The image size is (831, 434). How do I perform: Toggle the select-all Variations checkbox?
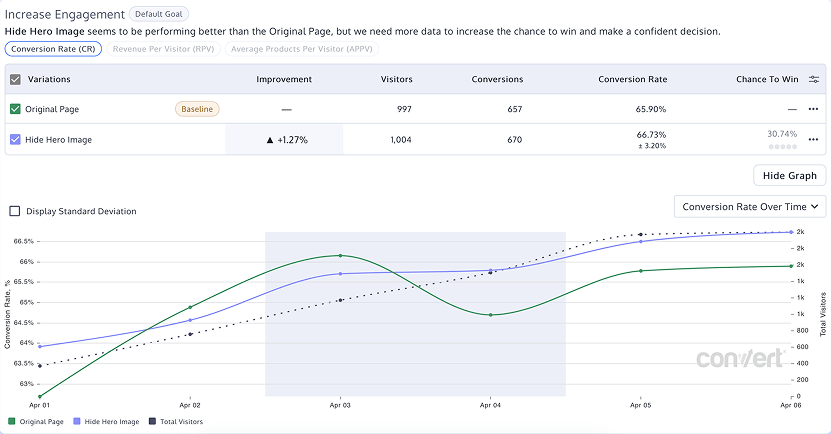(14, 79)
